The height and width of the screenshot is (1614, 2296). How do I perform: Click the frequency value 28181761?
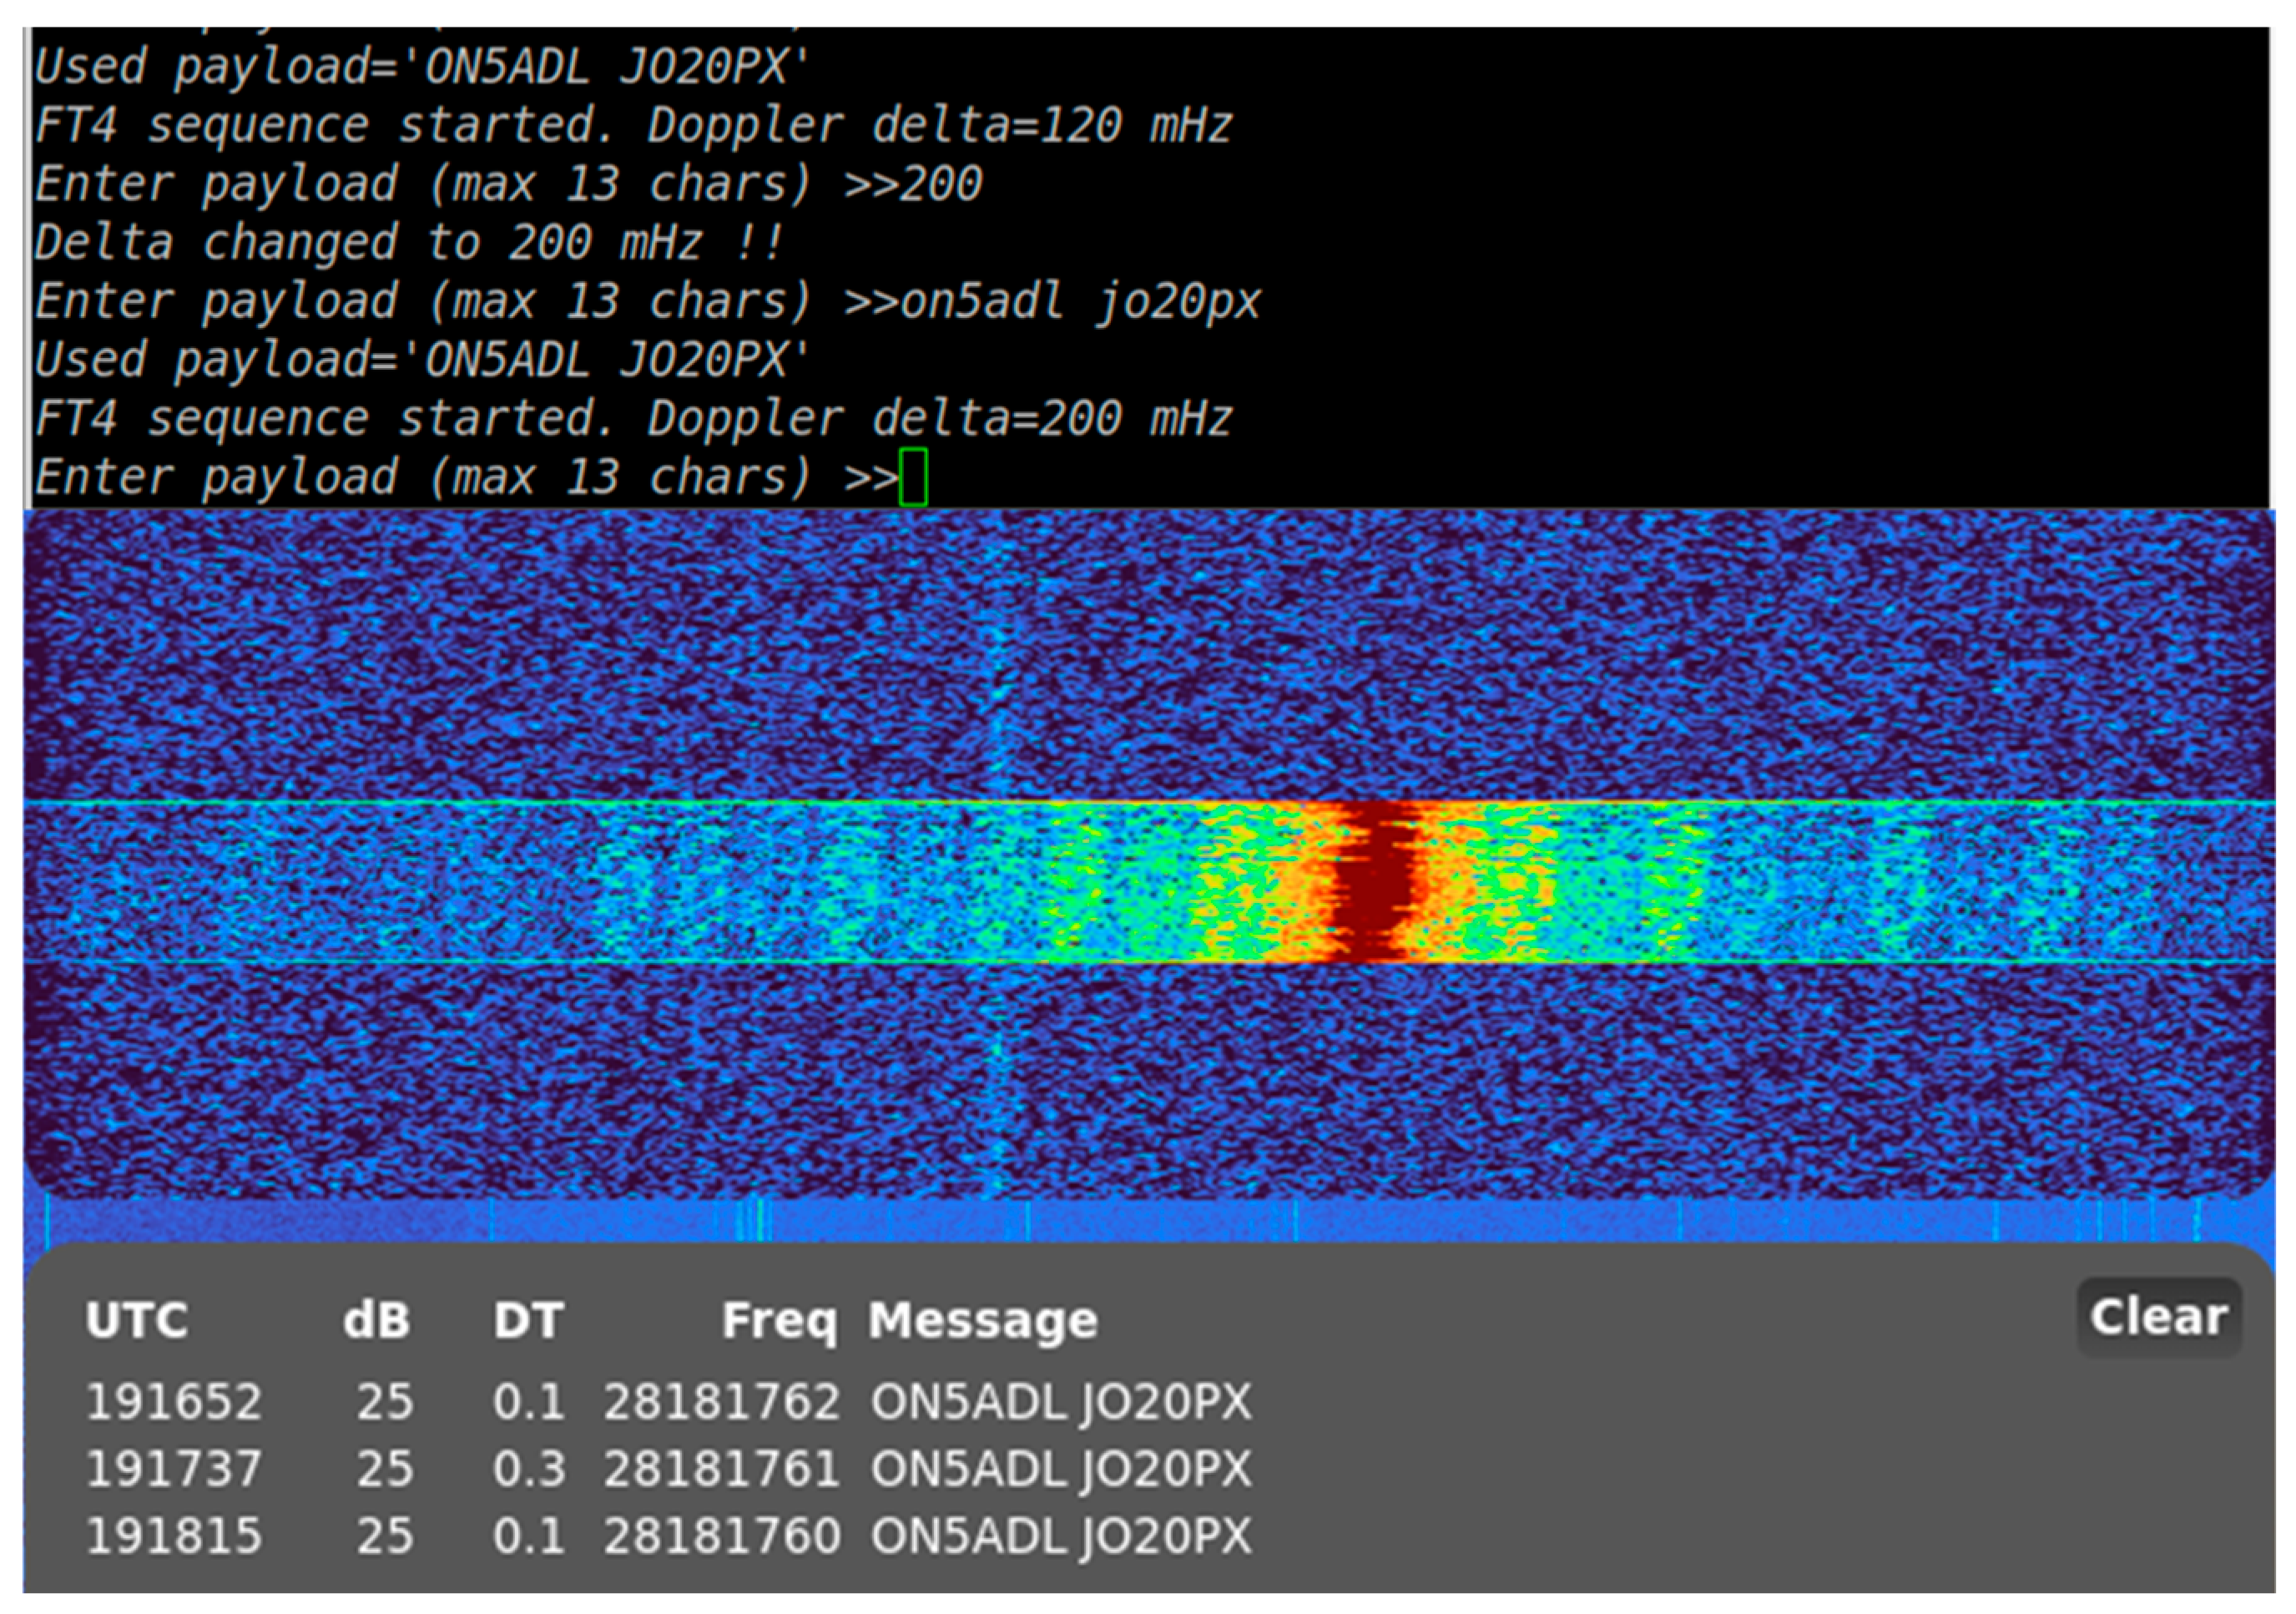click(721, 1469)
